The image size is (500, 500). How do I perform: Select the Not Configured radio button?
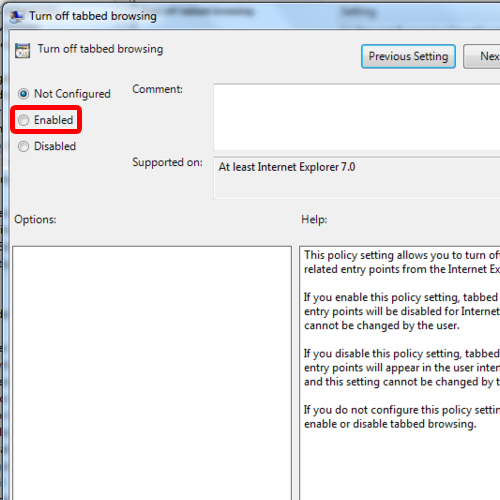click(x=23, y=94)
